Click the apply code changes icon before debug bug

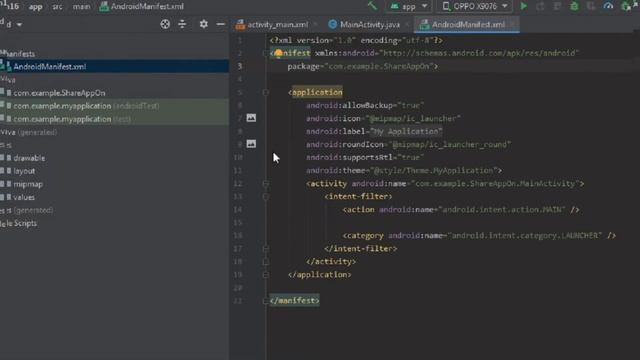557,6
